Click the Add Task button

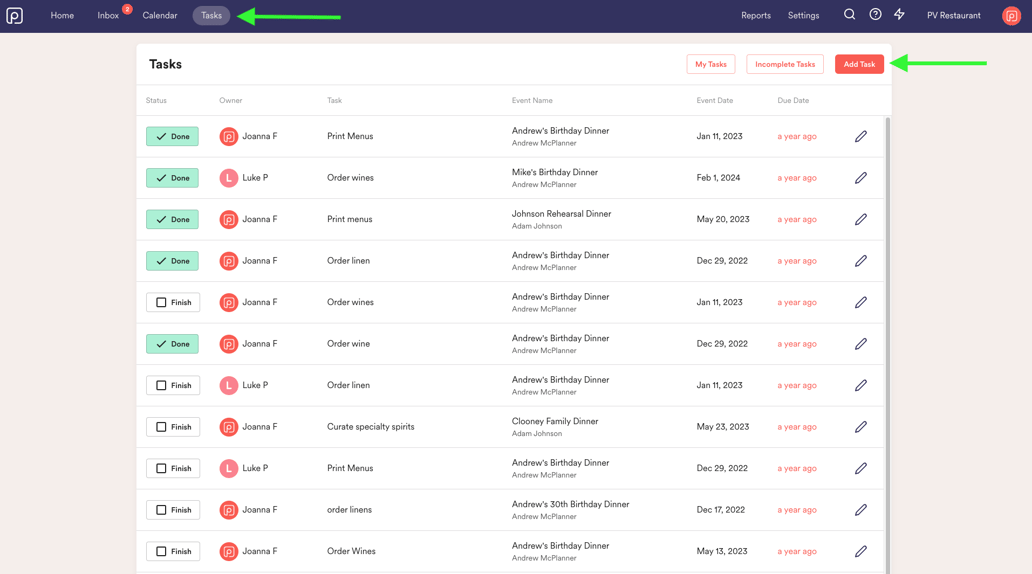(859, 64)
